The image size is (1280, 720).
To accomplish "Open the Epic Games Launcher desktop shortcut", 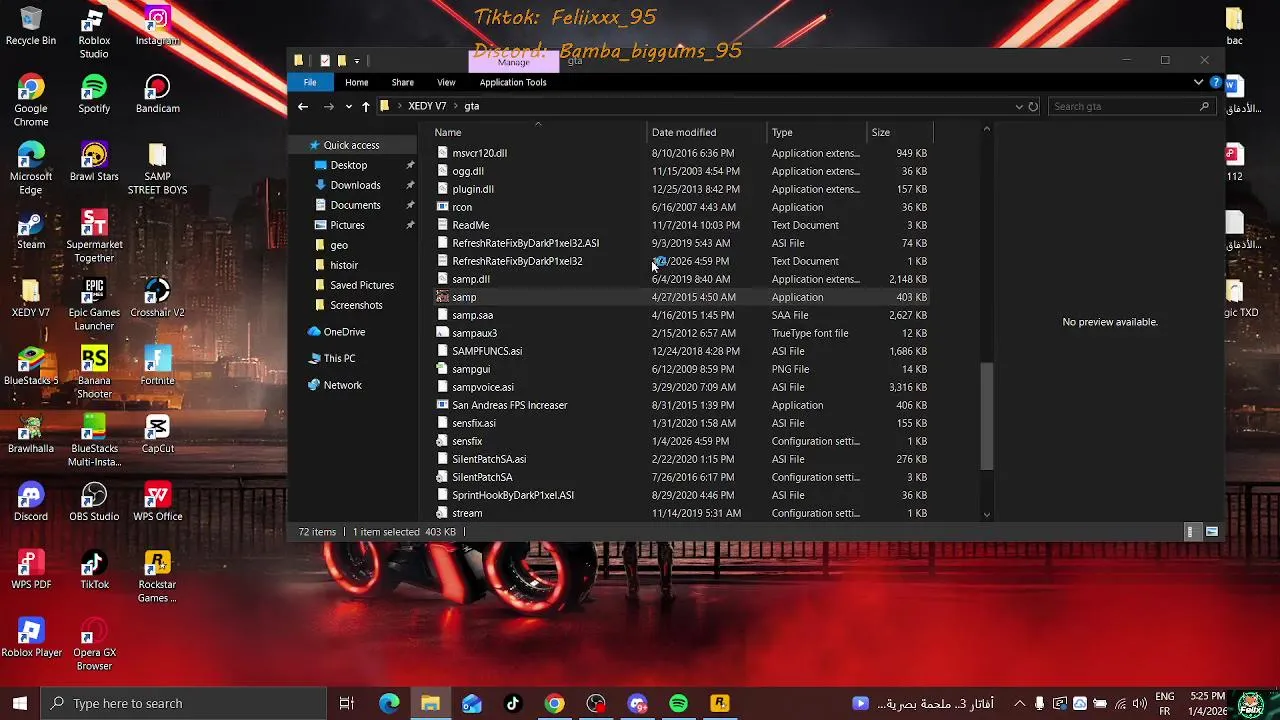I will (x=94, y=305).
